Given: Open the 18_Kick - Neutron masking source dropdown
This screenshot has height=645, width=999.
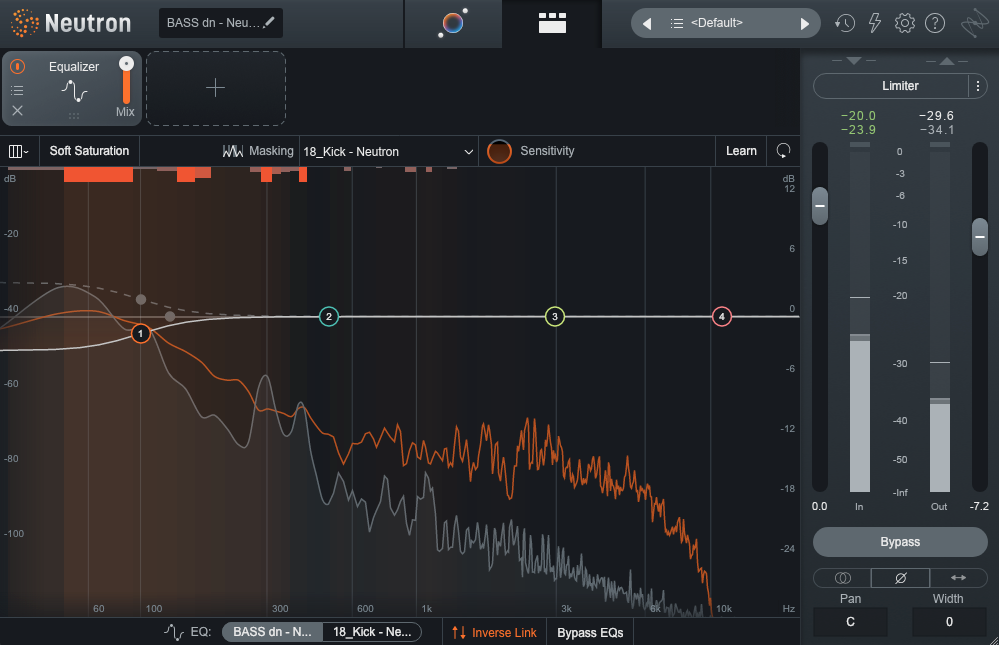Looking at the screenshot, I should click(x=389, y=152).
